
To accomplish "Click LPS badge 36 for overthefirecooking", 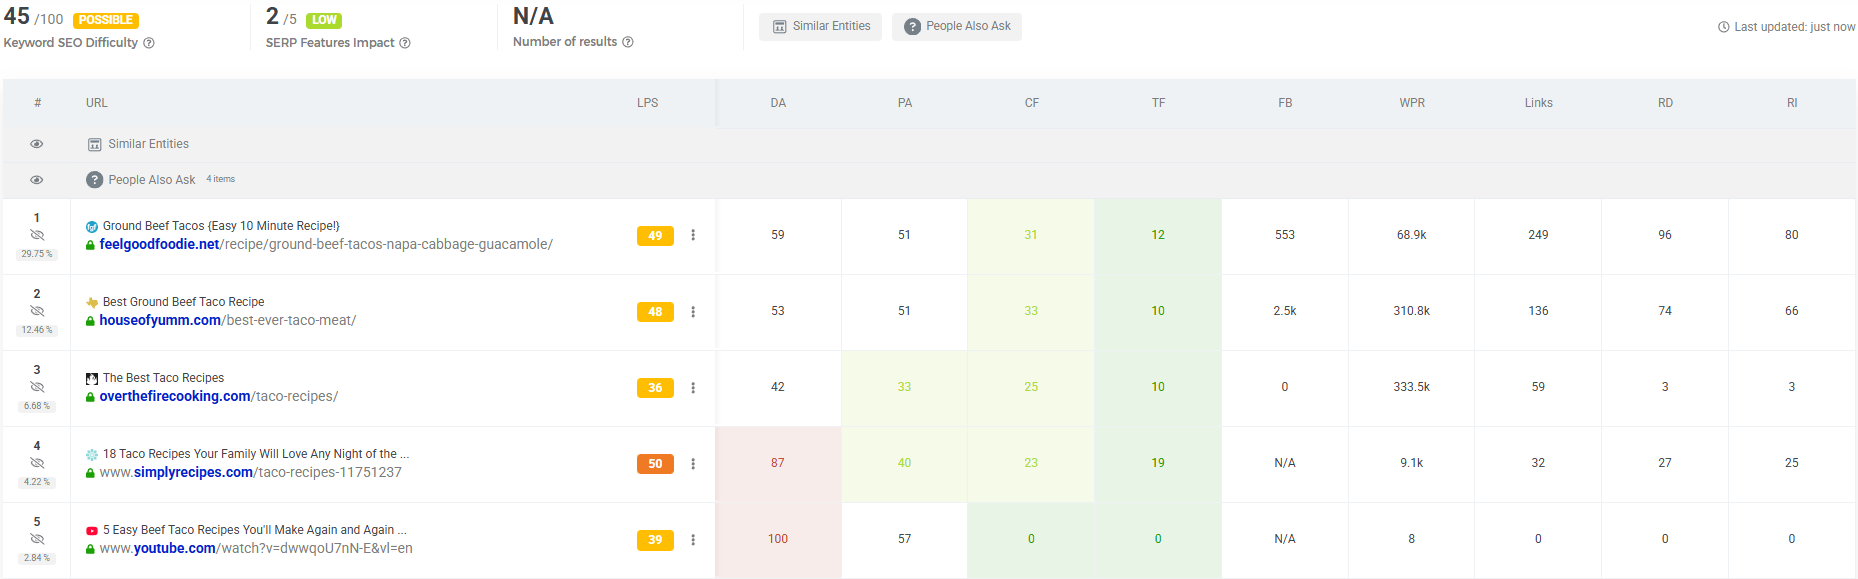I will point(655,388).
